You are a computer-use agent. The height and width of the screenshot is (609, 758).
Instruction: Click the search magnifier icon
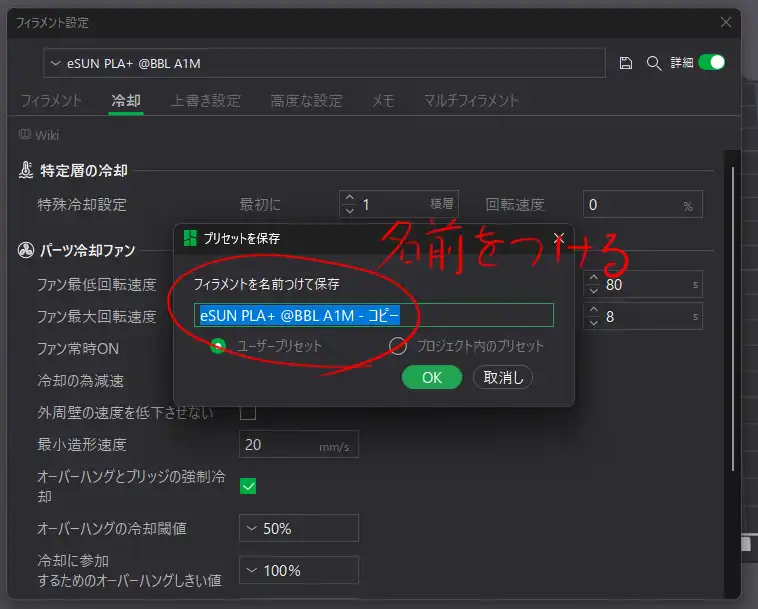(x=654, y=63)
